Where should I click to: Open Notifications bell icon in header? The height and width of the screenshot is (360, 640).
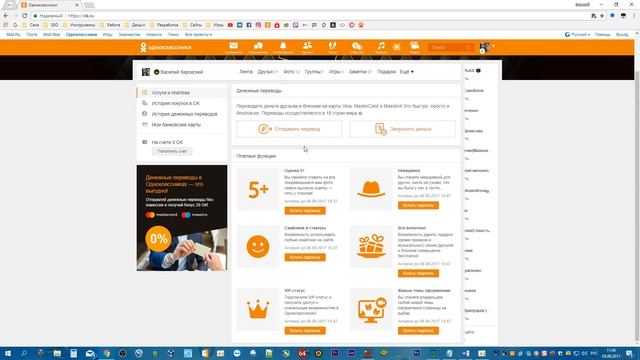pyautogui.click(x=283, y=47)
